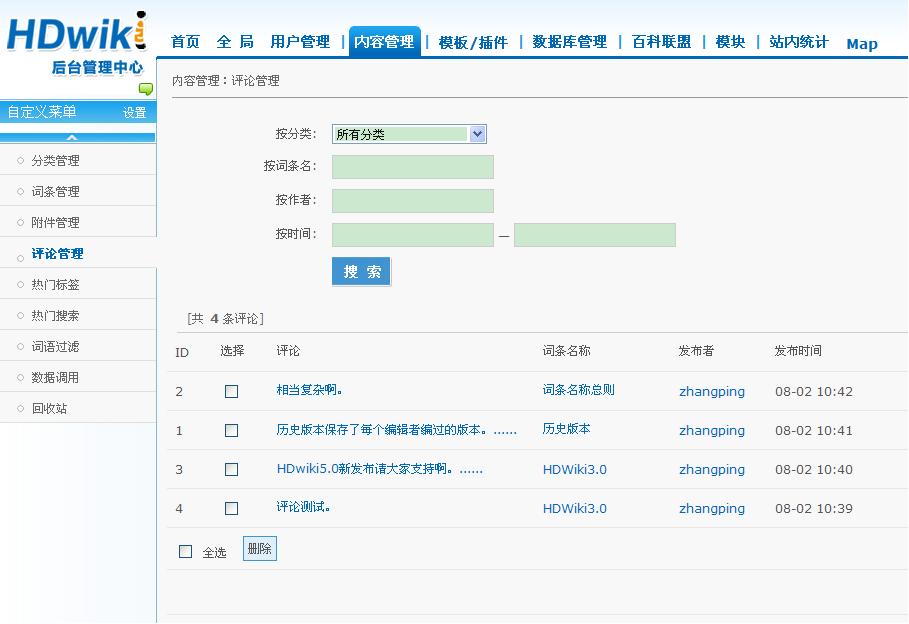Open HDWiki3.0 entry in row 4
Screen dimensions: 909x624
(575, 509)
